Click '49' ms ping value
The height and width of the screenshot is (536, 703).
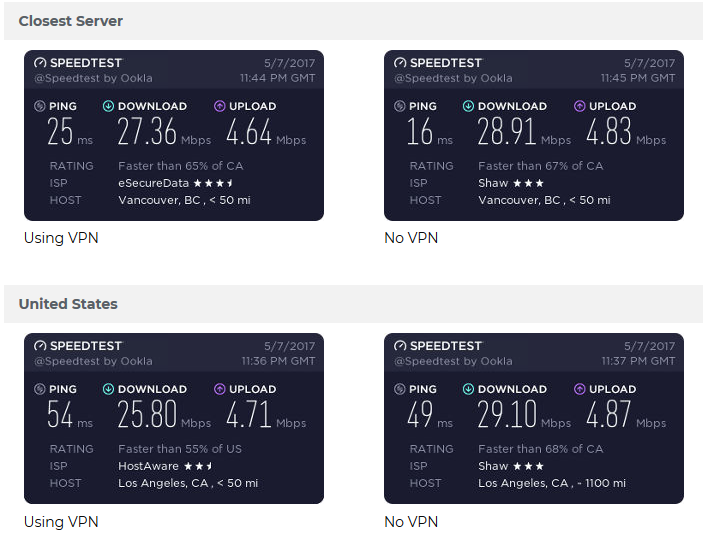click(420, 414)
